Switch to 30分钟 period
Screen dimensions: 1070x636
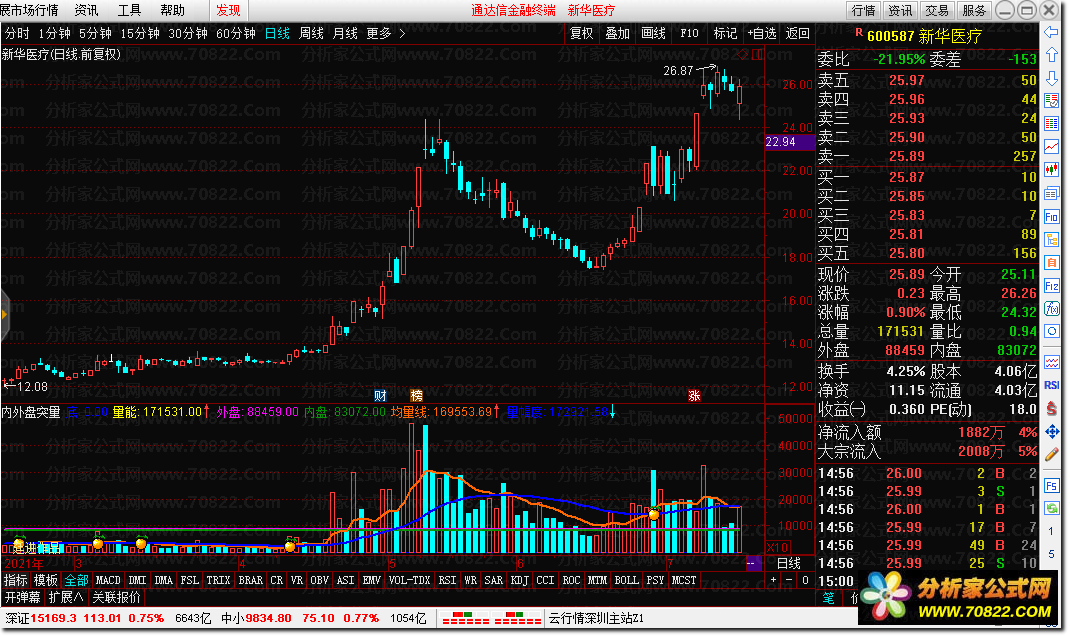click(188, 33)
